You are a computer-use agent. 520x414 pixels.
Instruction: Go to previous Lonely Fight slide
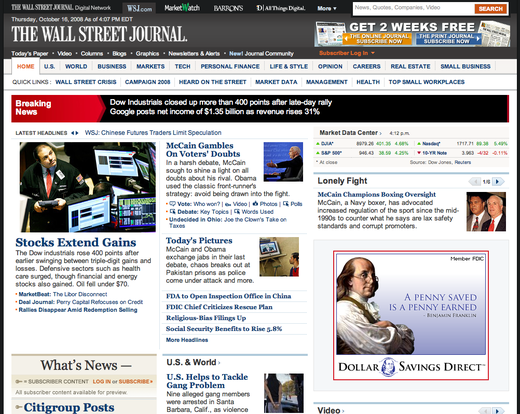pyautogui.click(x=475, y=182)
